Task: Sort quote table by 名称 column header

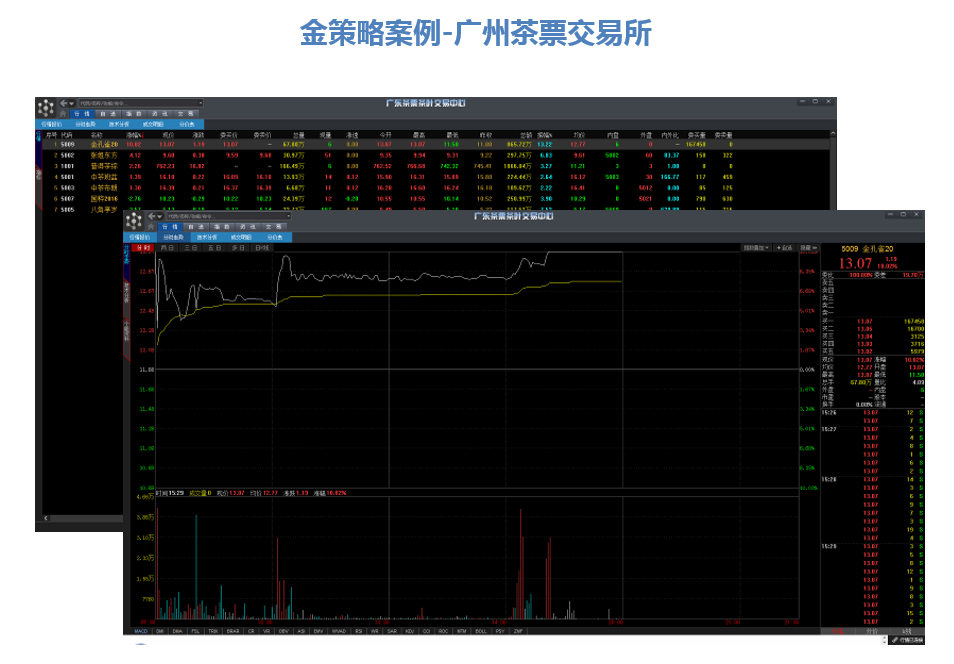Action: (x=97, y=135)
